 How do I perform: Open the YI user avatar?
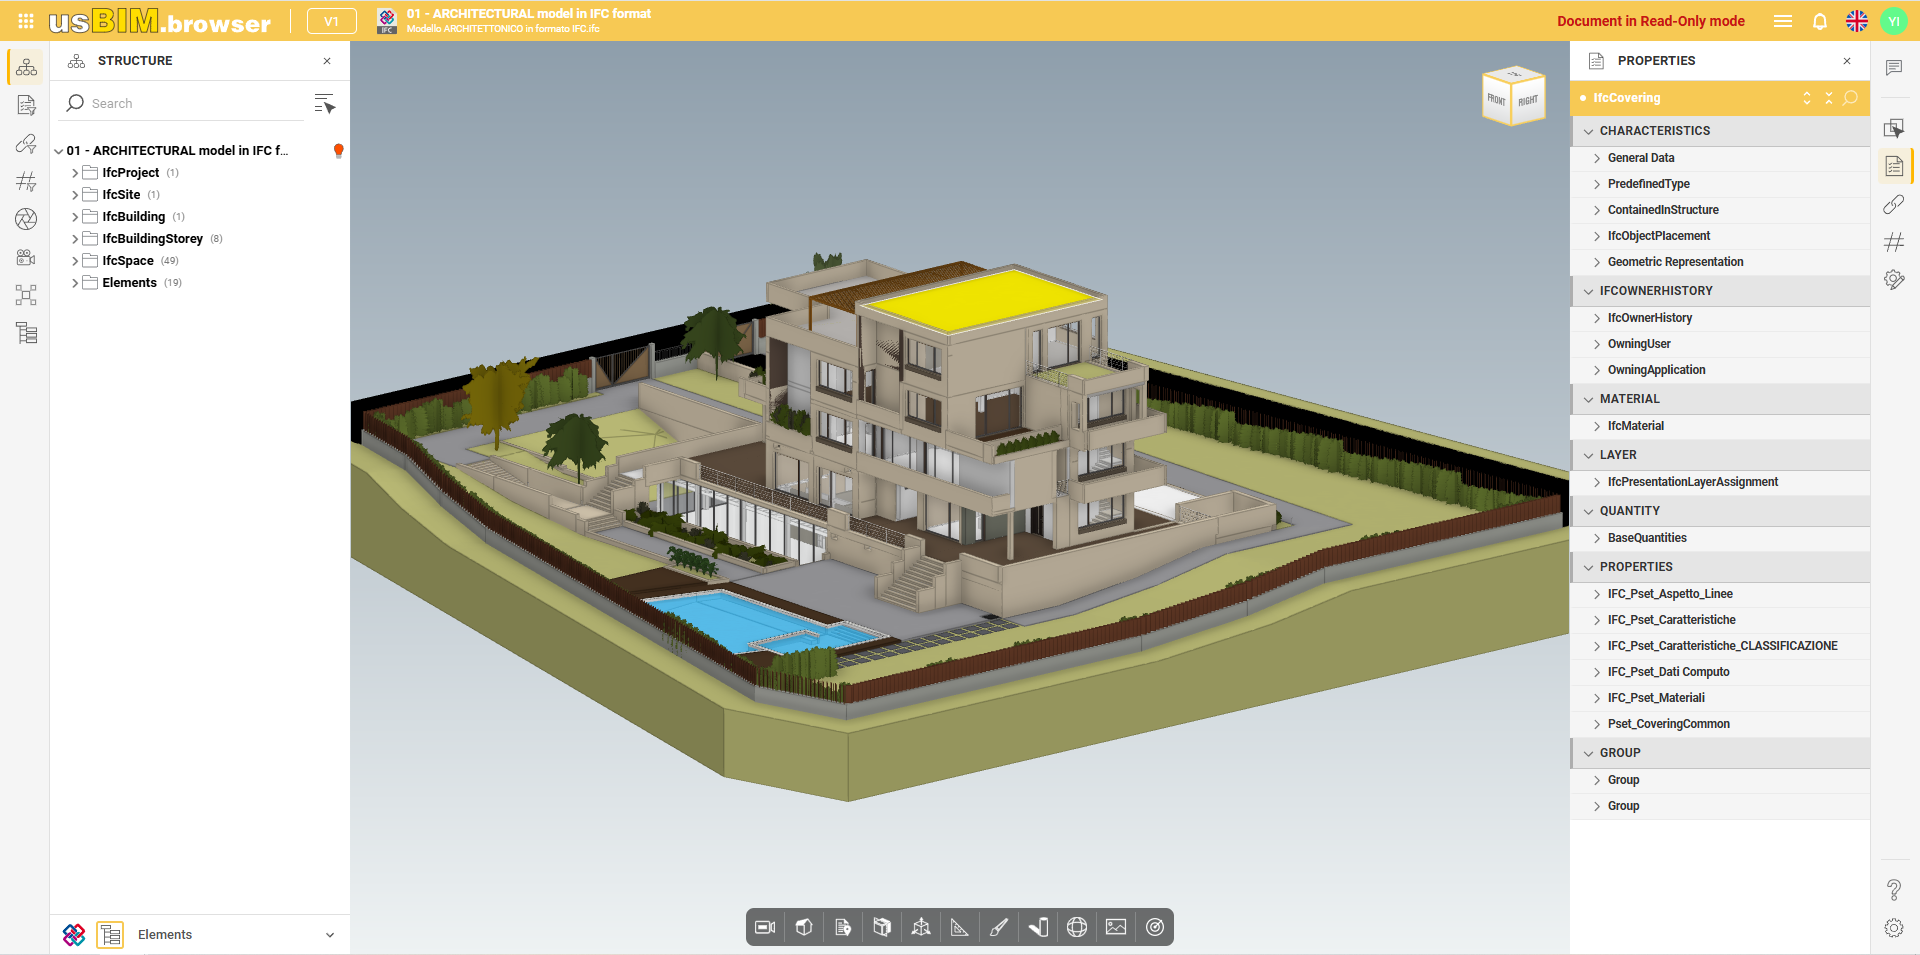click(1894, 21)
